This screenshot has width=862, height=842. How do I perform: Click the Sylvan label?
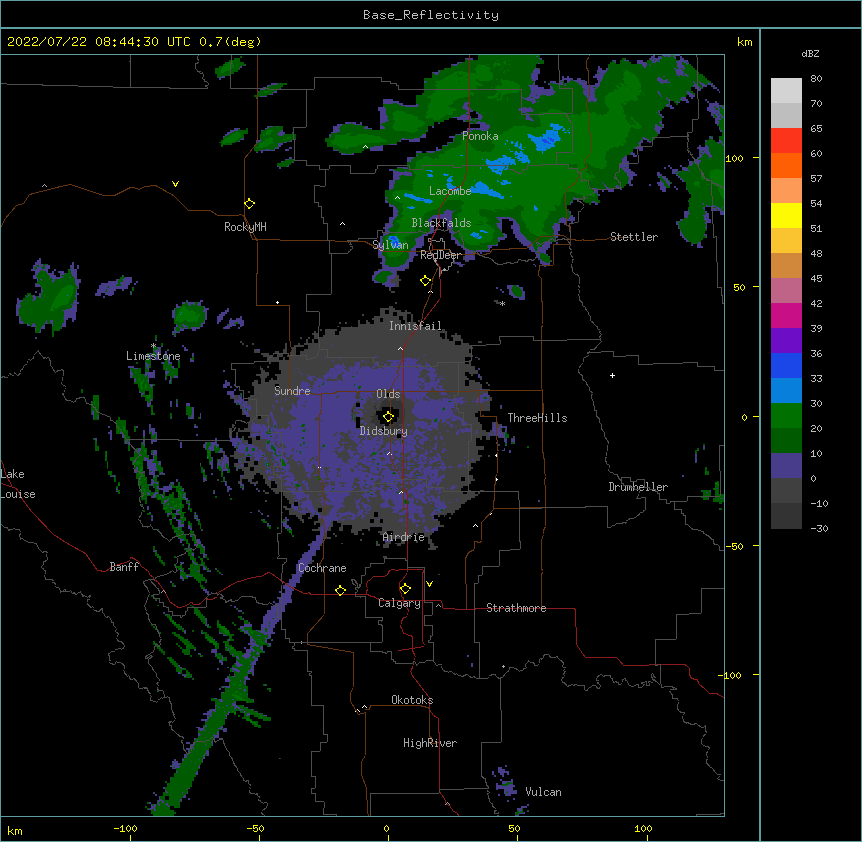[390, 245]
